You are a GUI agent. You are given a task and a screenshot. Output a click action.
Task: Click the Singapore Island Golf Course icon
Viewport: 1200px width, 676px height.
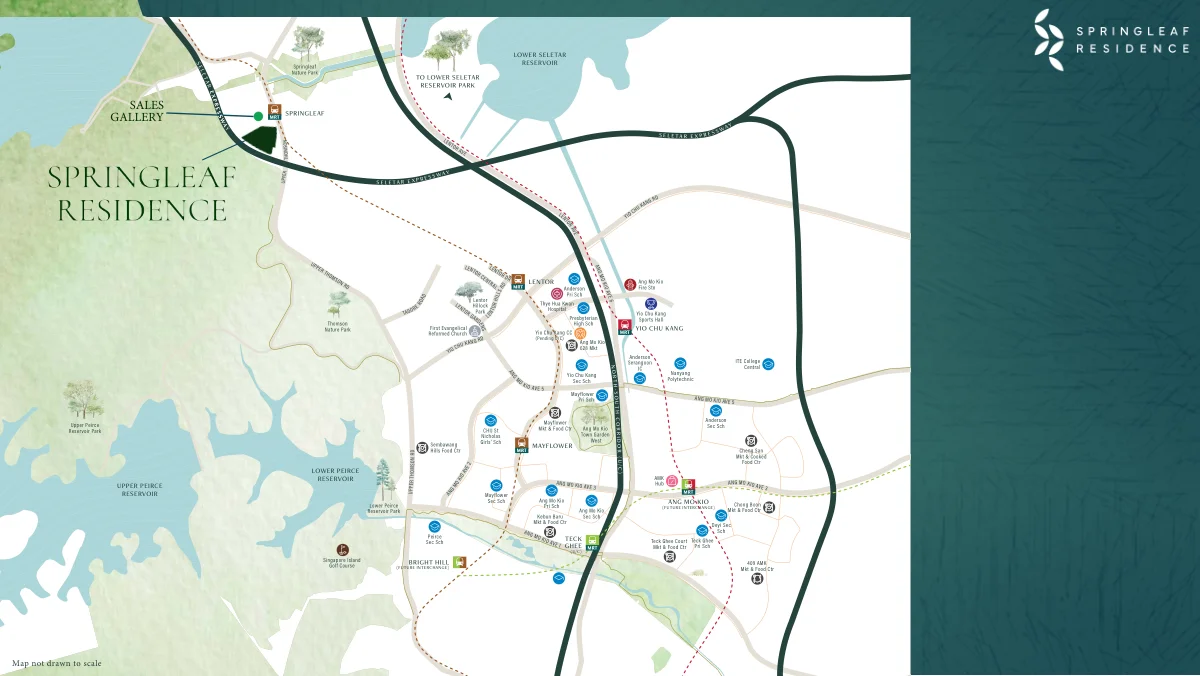coord(342,549)
